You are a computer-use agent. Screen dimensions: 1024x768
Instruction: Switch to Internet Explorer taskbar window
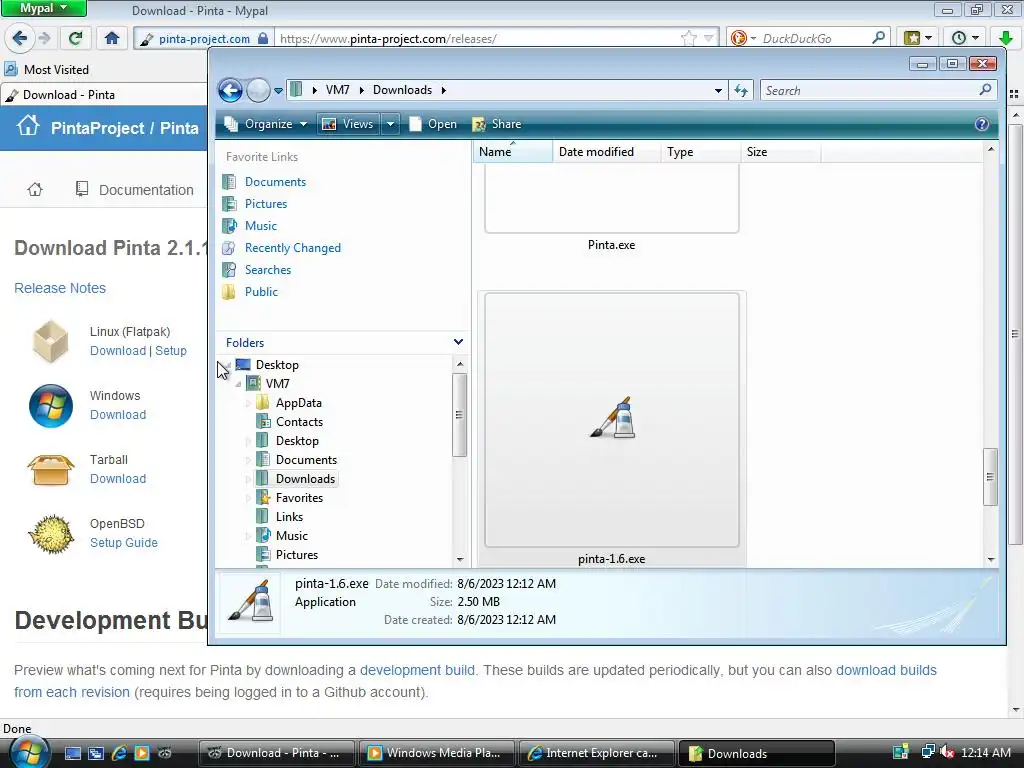596,753
